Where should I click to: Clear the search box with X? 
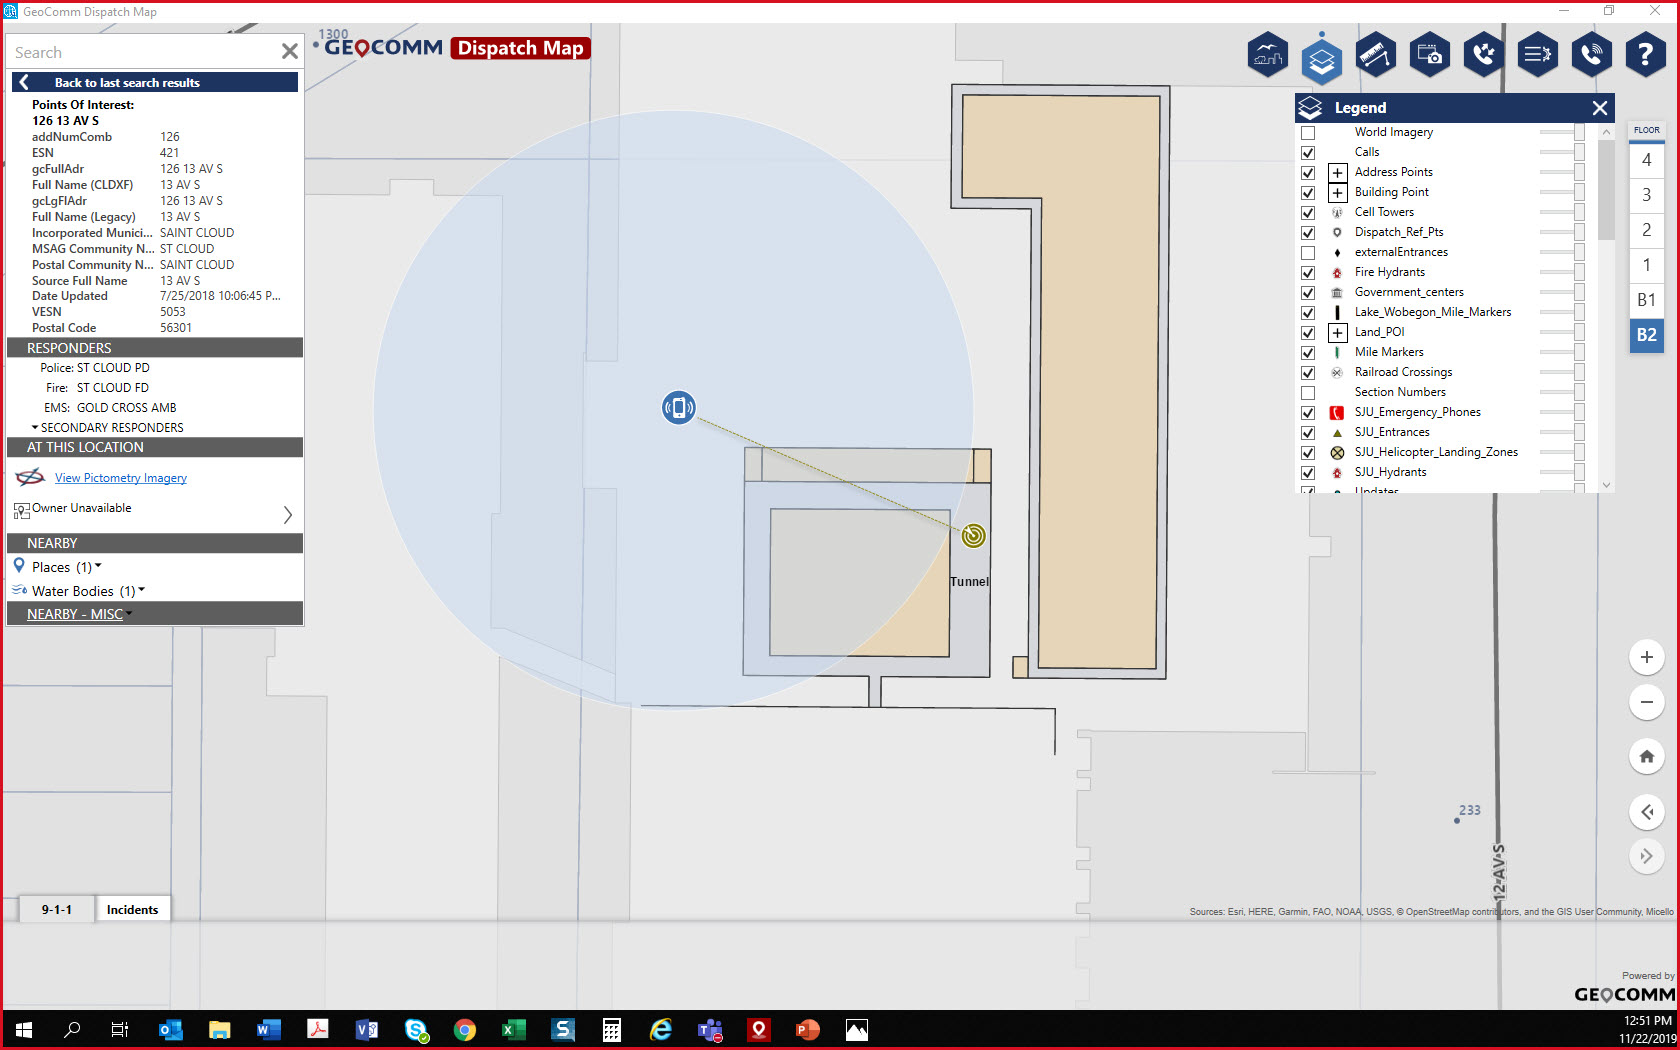290,51
